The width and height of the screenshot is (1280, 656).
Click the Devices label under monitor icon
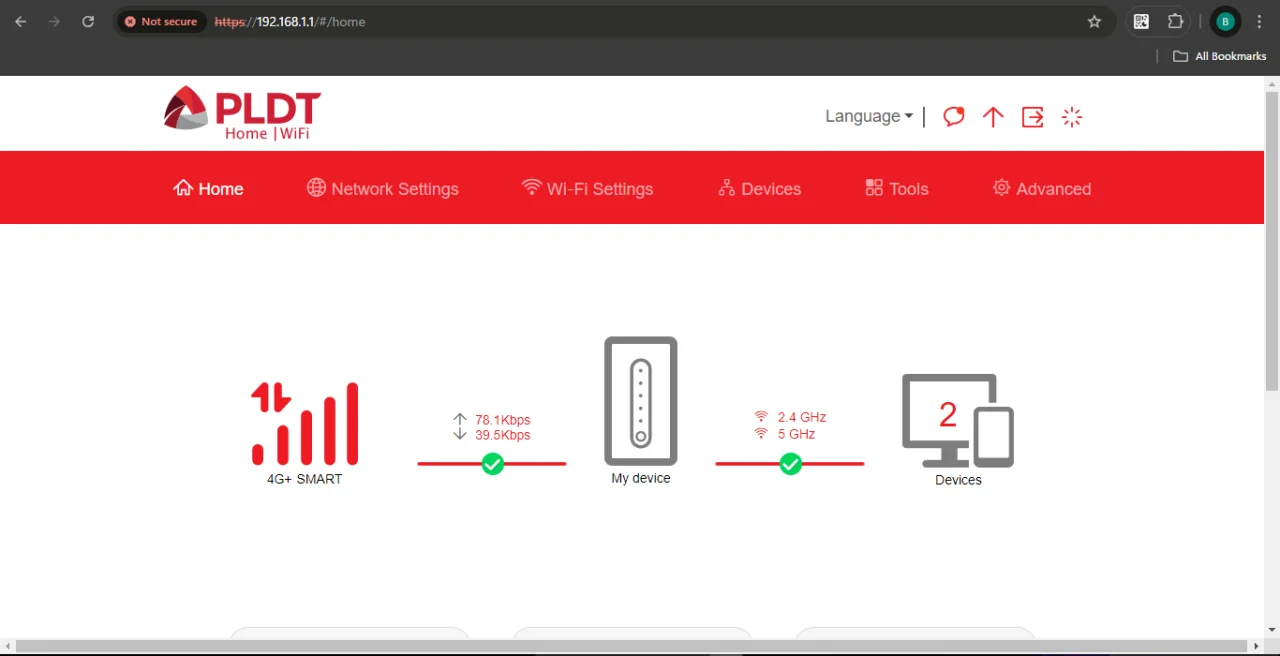coord(958,480)
